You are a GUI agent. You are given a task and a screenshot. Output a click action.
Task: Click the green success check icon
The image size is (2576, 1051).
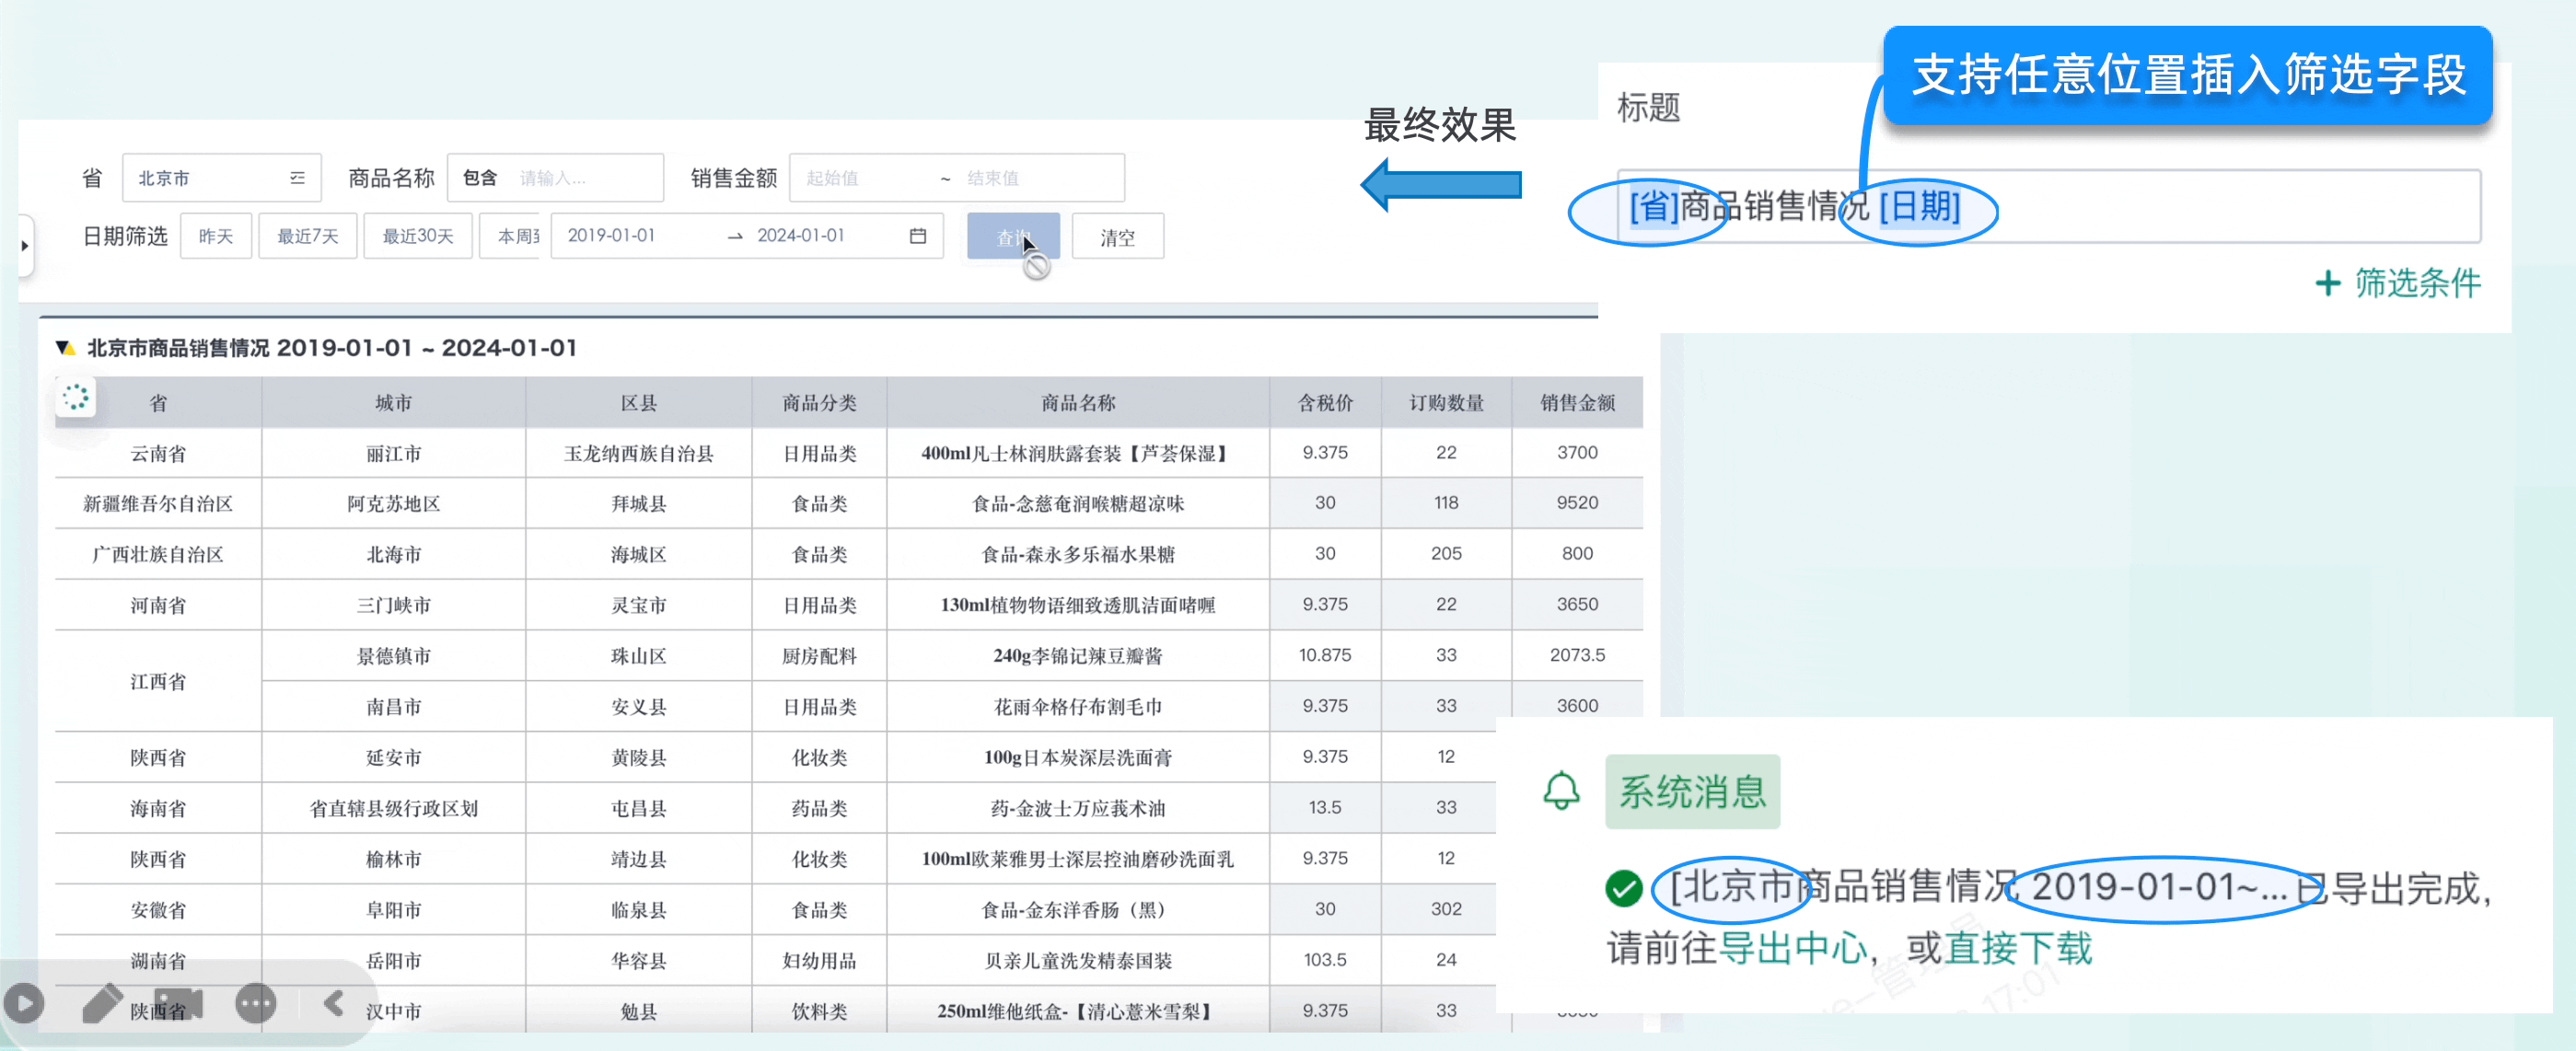[1623, 888]
